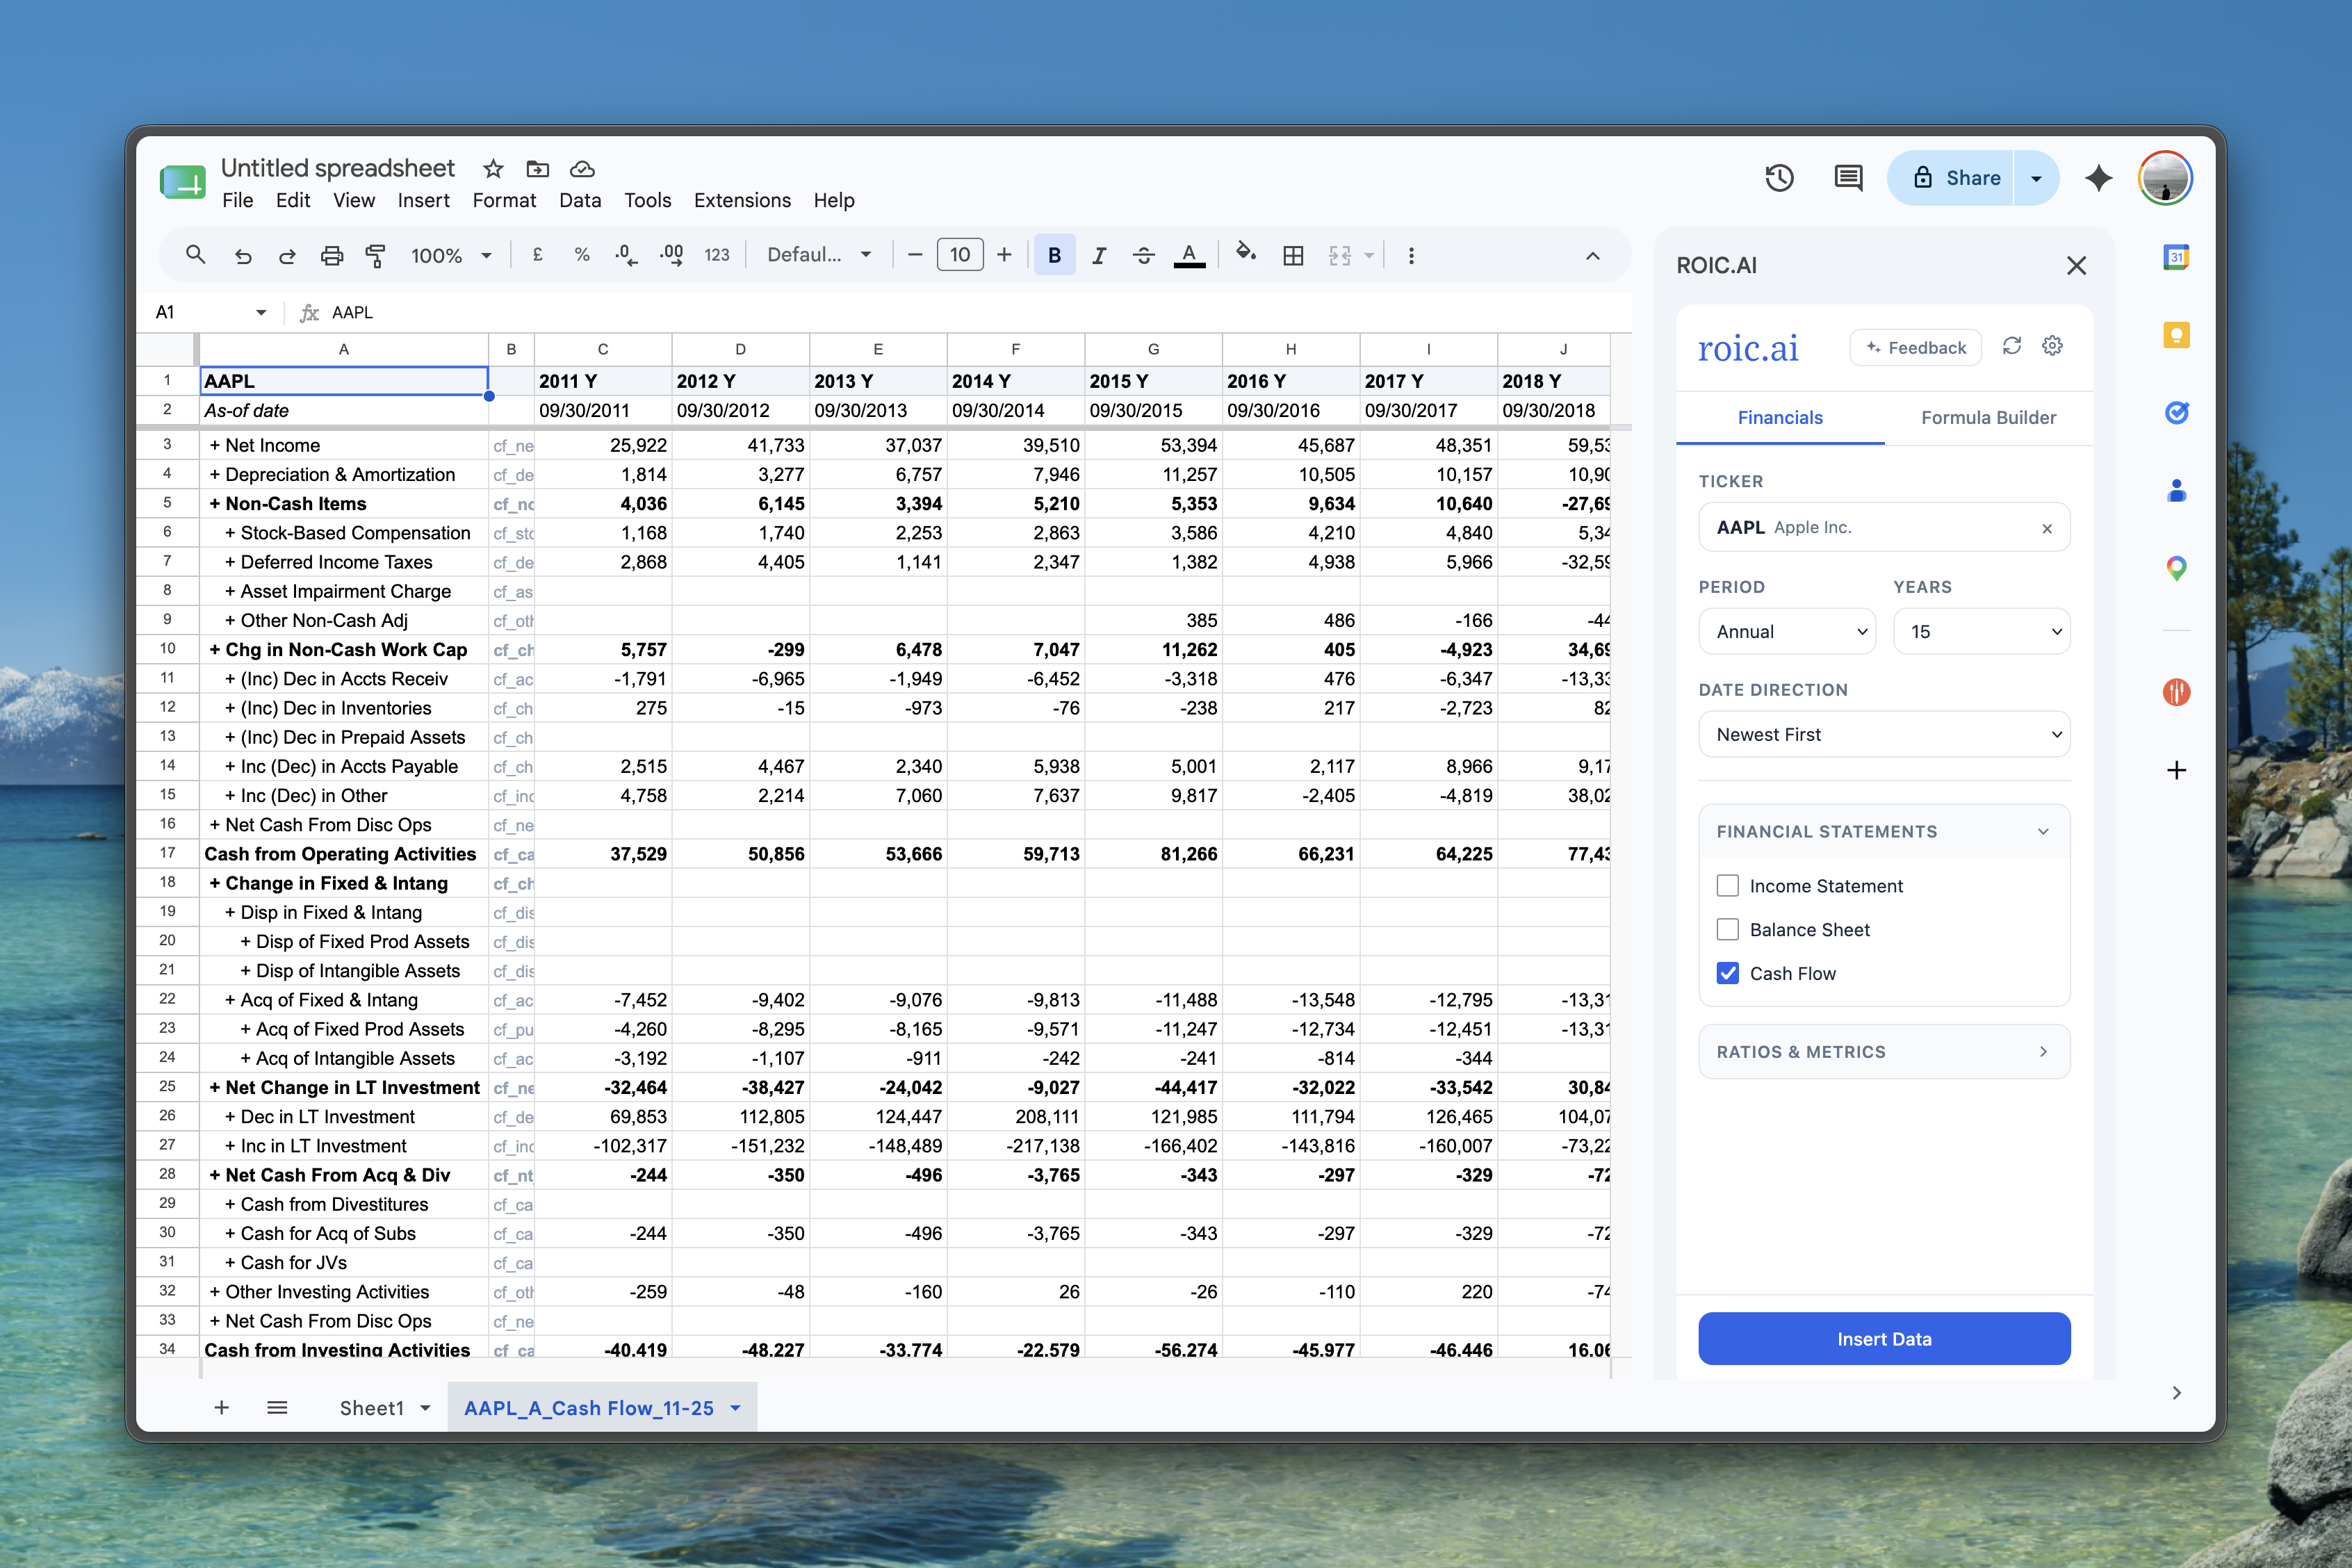Uncheck the Cash Flow checkbox
The image size is (2352, 1568).
1727,973
